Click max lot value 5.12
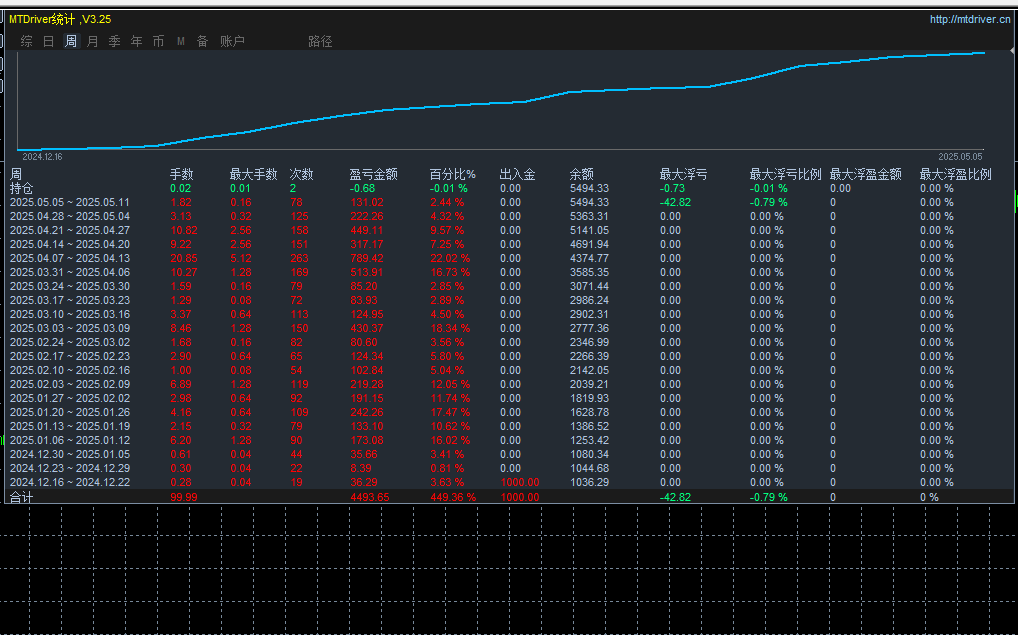Image resolution: width=1018 pixels, height=635 pixels. pos(241,258)
